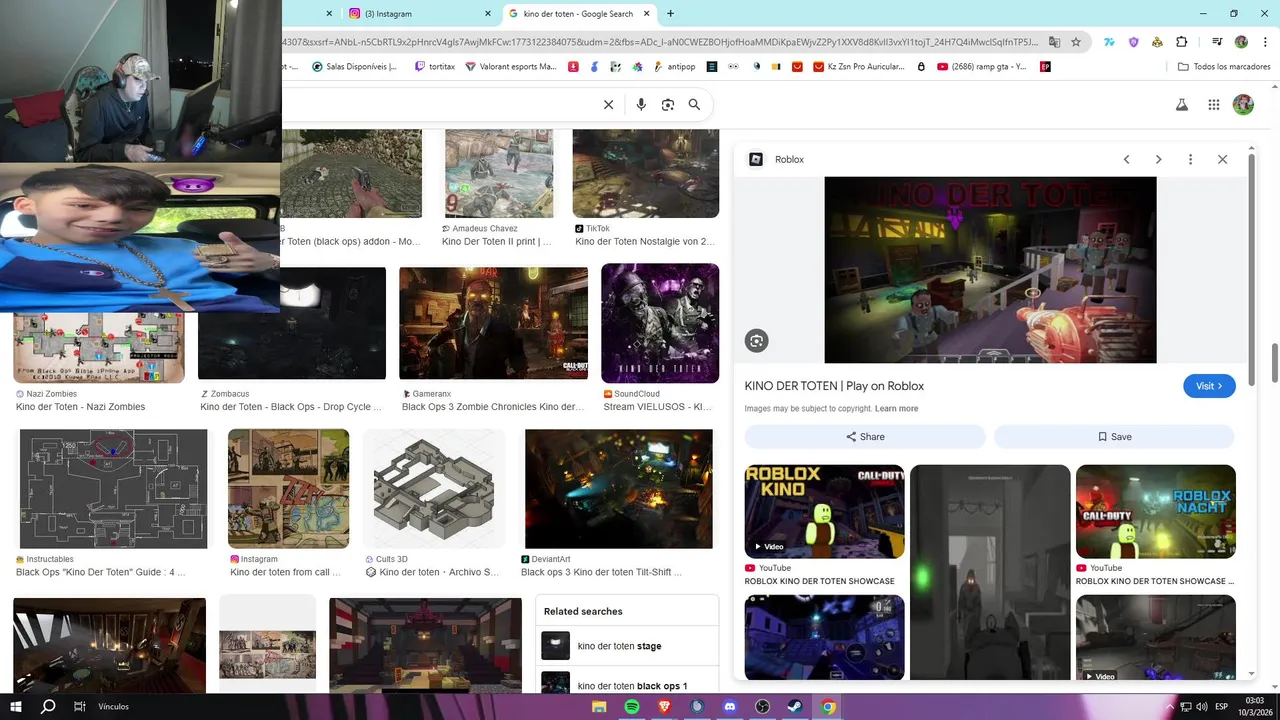Expand the Todos los marcadores folder
Viewport: 1280px width, 720px height.
click(x=1224, y=67)
